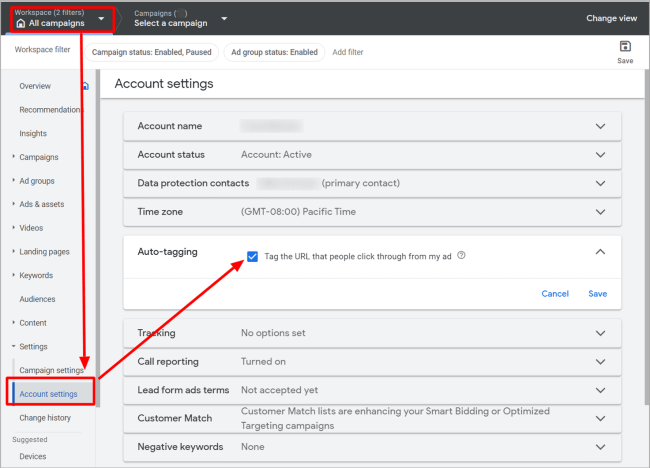Expand the Account status row chevron
The width and height of the screenshot is (650, 468).
coord(600,155)
